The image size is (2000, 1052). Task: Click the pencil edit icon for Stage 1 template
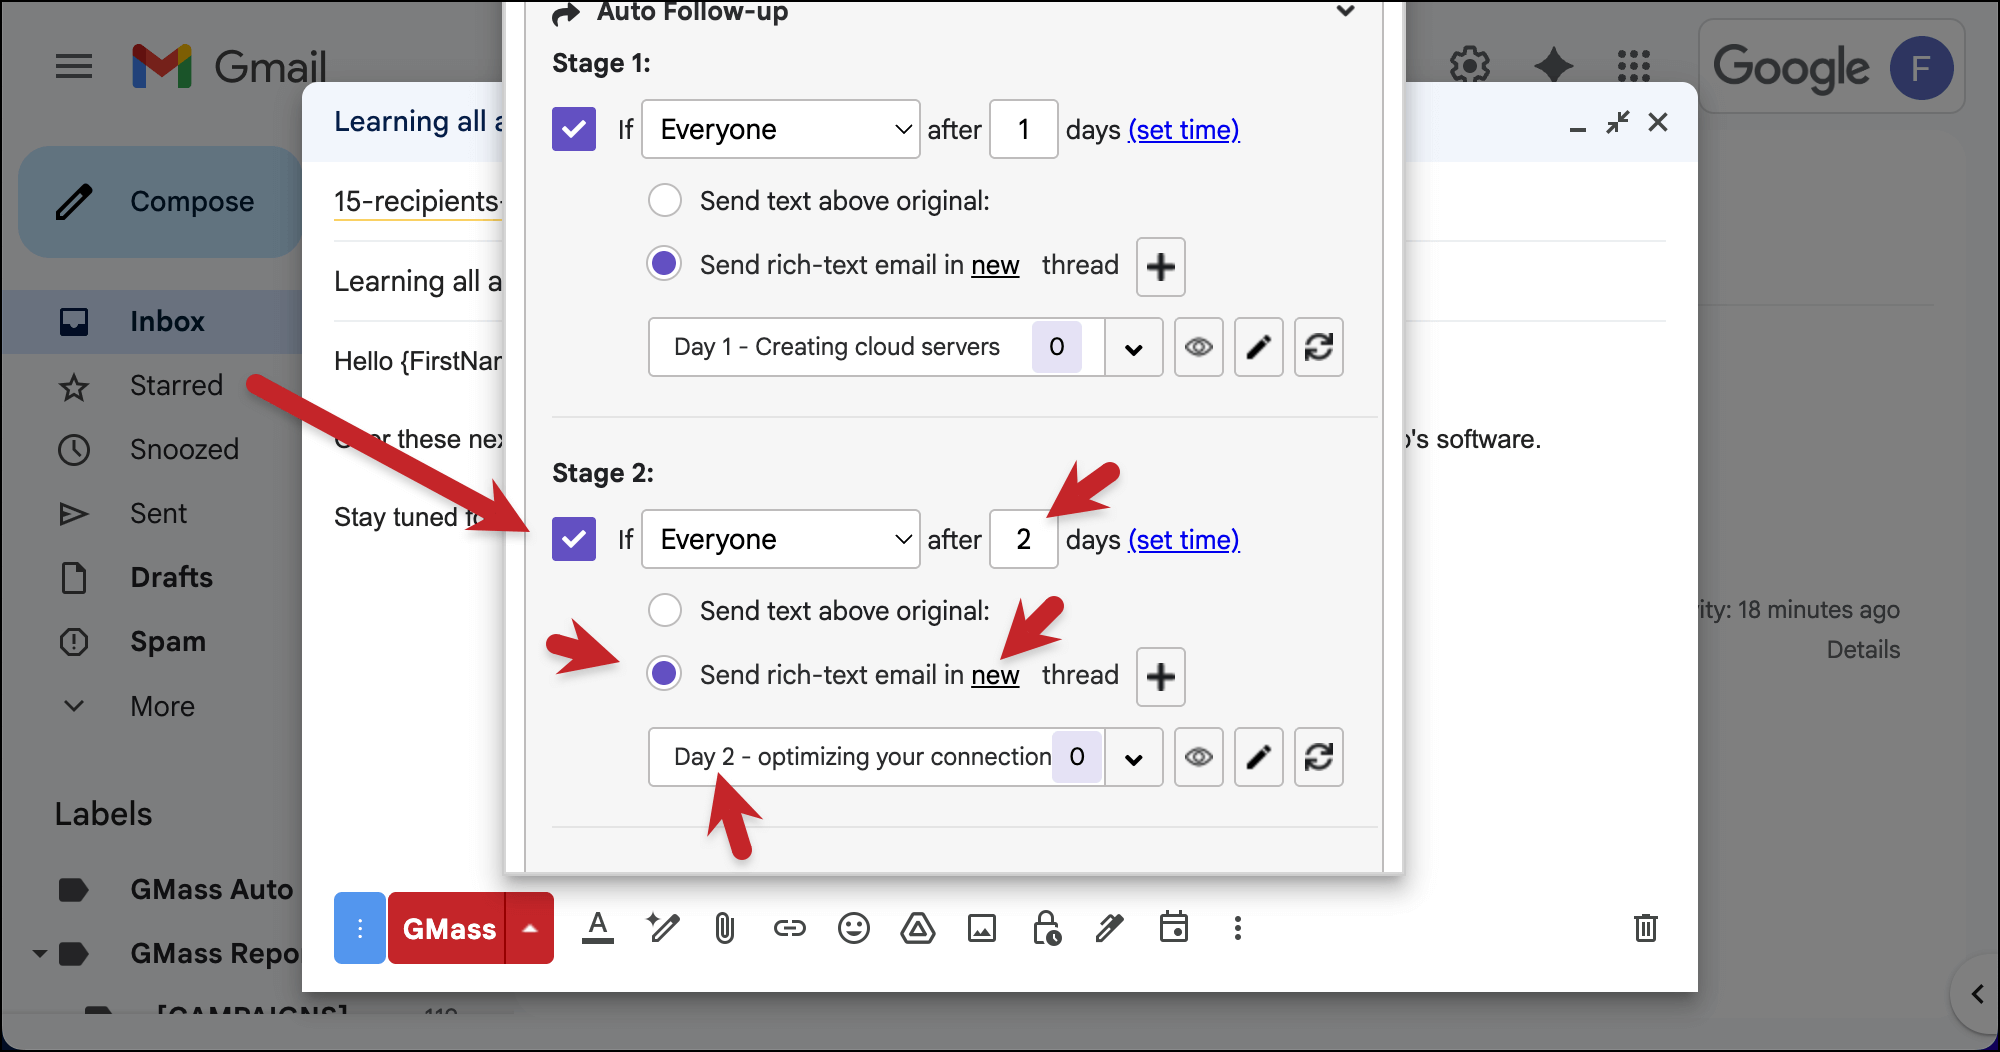pyautogui.click(x=1258, y=347)
